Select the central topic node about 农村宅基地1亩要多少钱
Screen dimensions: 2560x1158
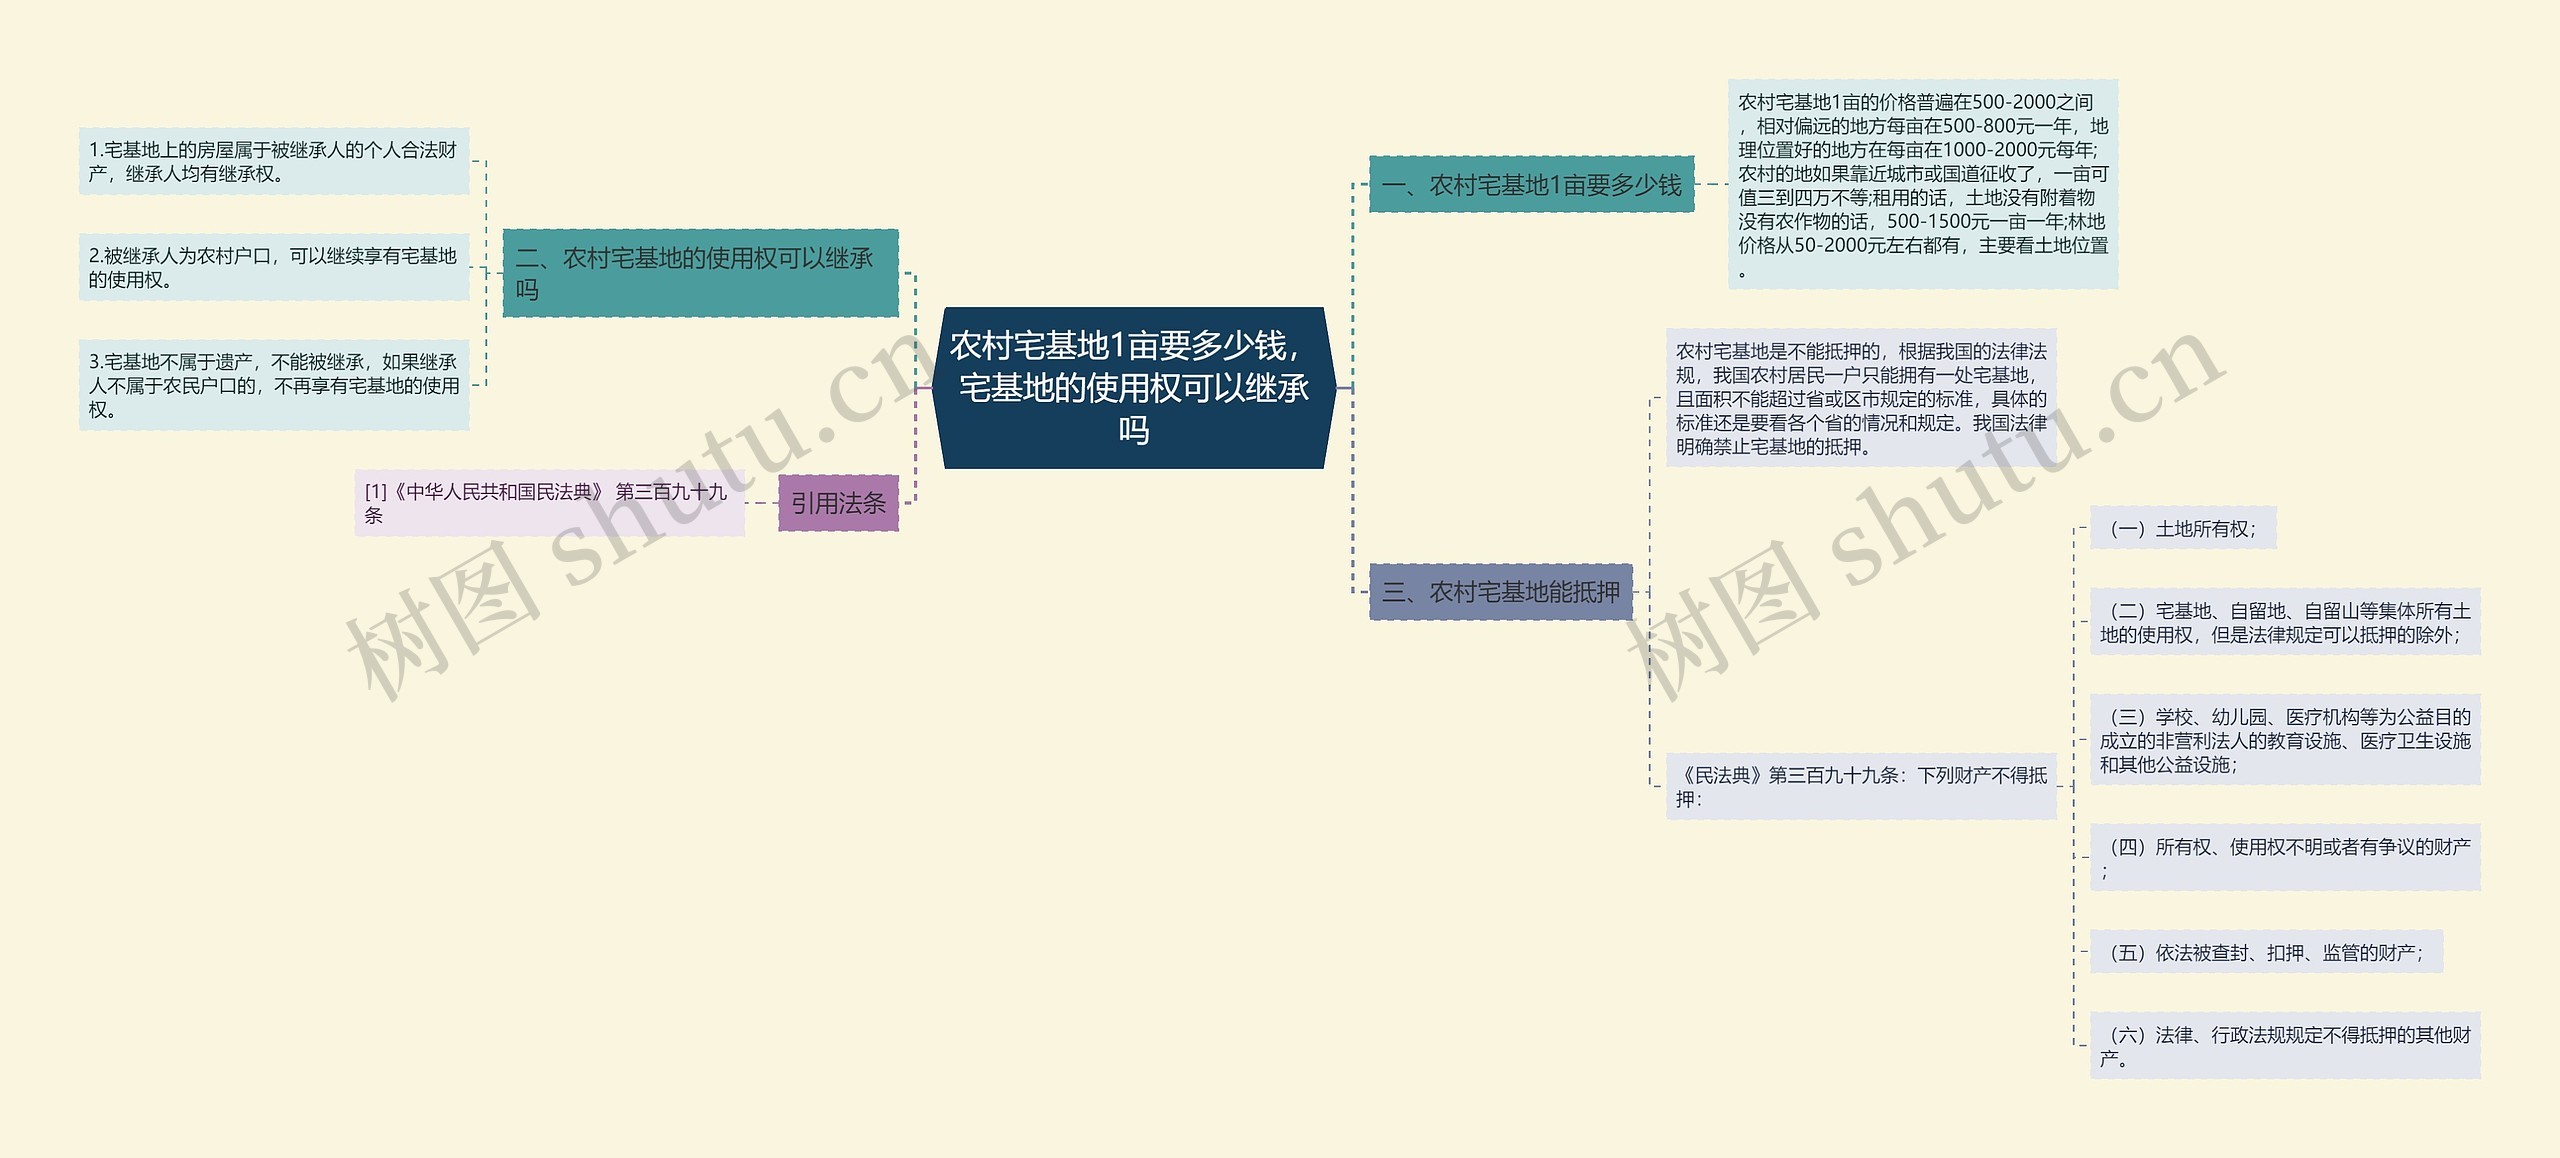pos(1133,388)
